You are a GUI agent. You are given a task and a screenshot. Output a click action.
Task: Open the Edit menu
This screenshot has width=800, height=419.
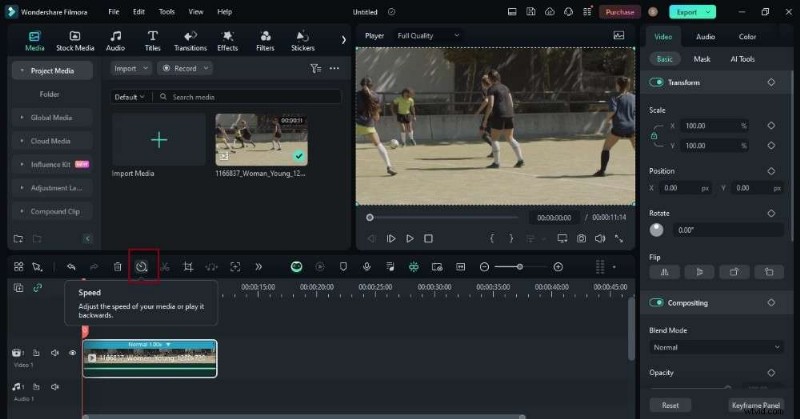coord(139,11)
